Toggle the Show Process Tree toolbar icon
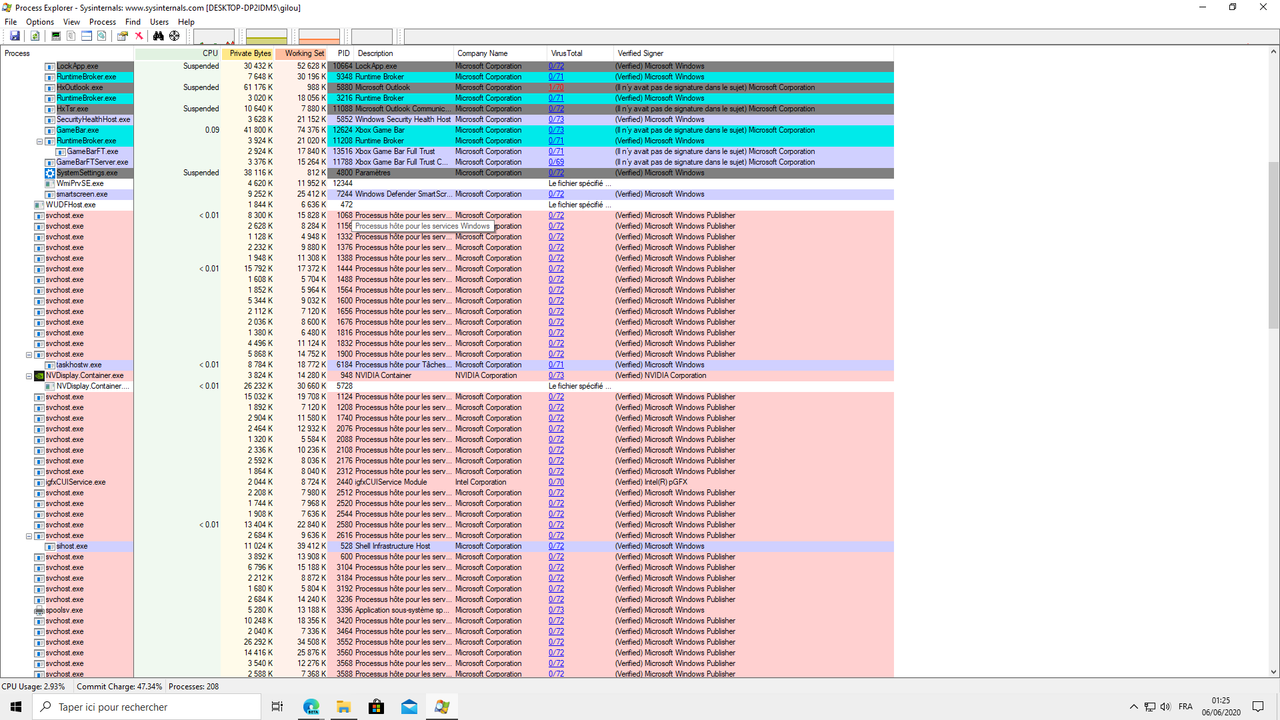 [72, 36]
